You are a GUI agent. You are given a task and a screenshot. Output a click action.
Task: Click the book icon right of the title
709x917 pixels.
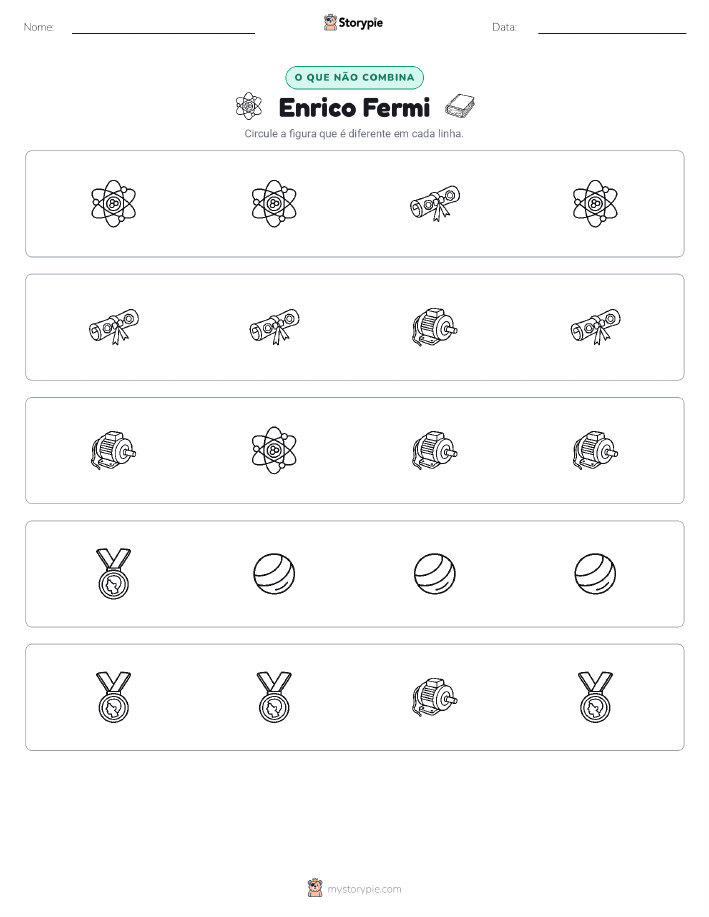(x=460, y=106)
